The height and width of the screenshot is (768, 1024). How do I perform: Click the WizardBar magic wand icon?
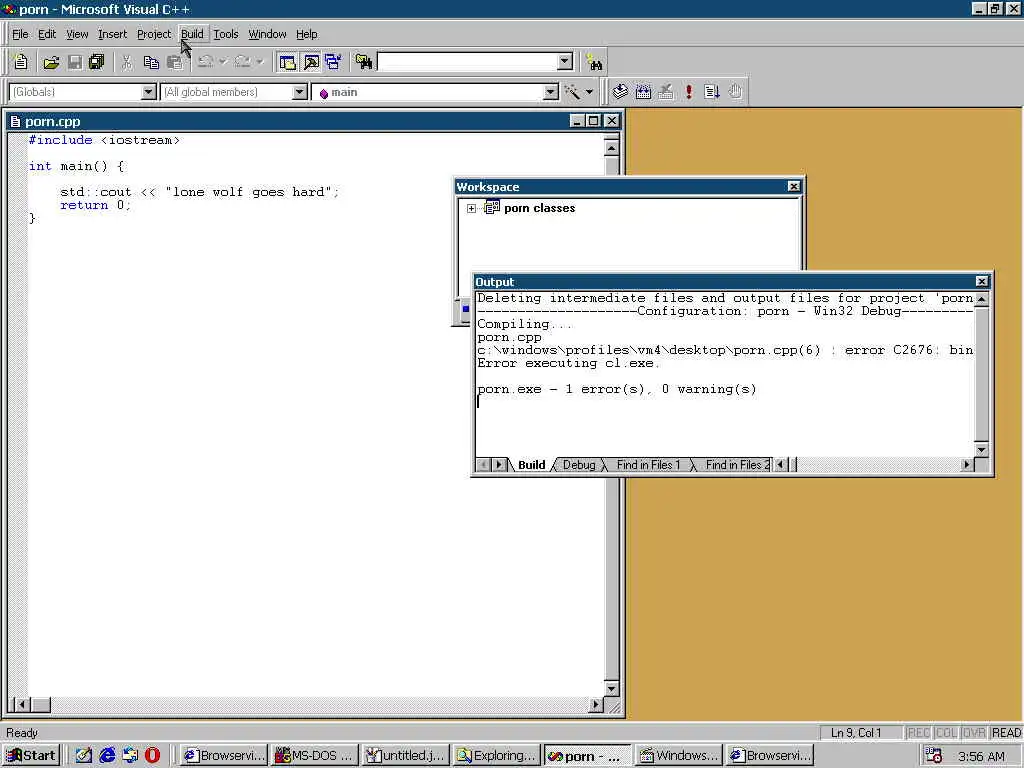[x=572, y=92]
